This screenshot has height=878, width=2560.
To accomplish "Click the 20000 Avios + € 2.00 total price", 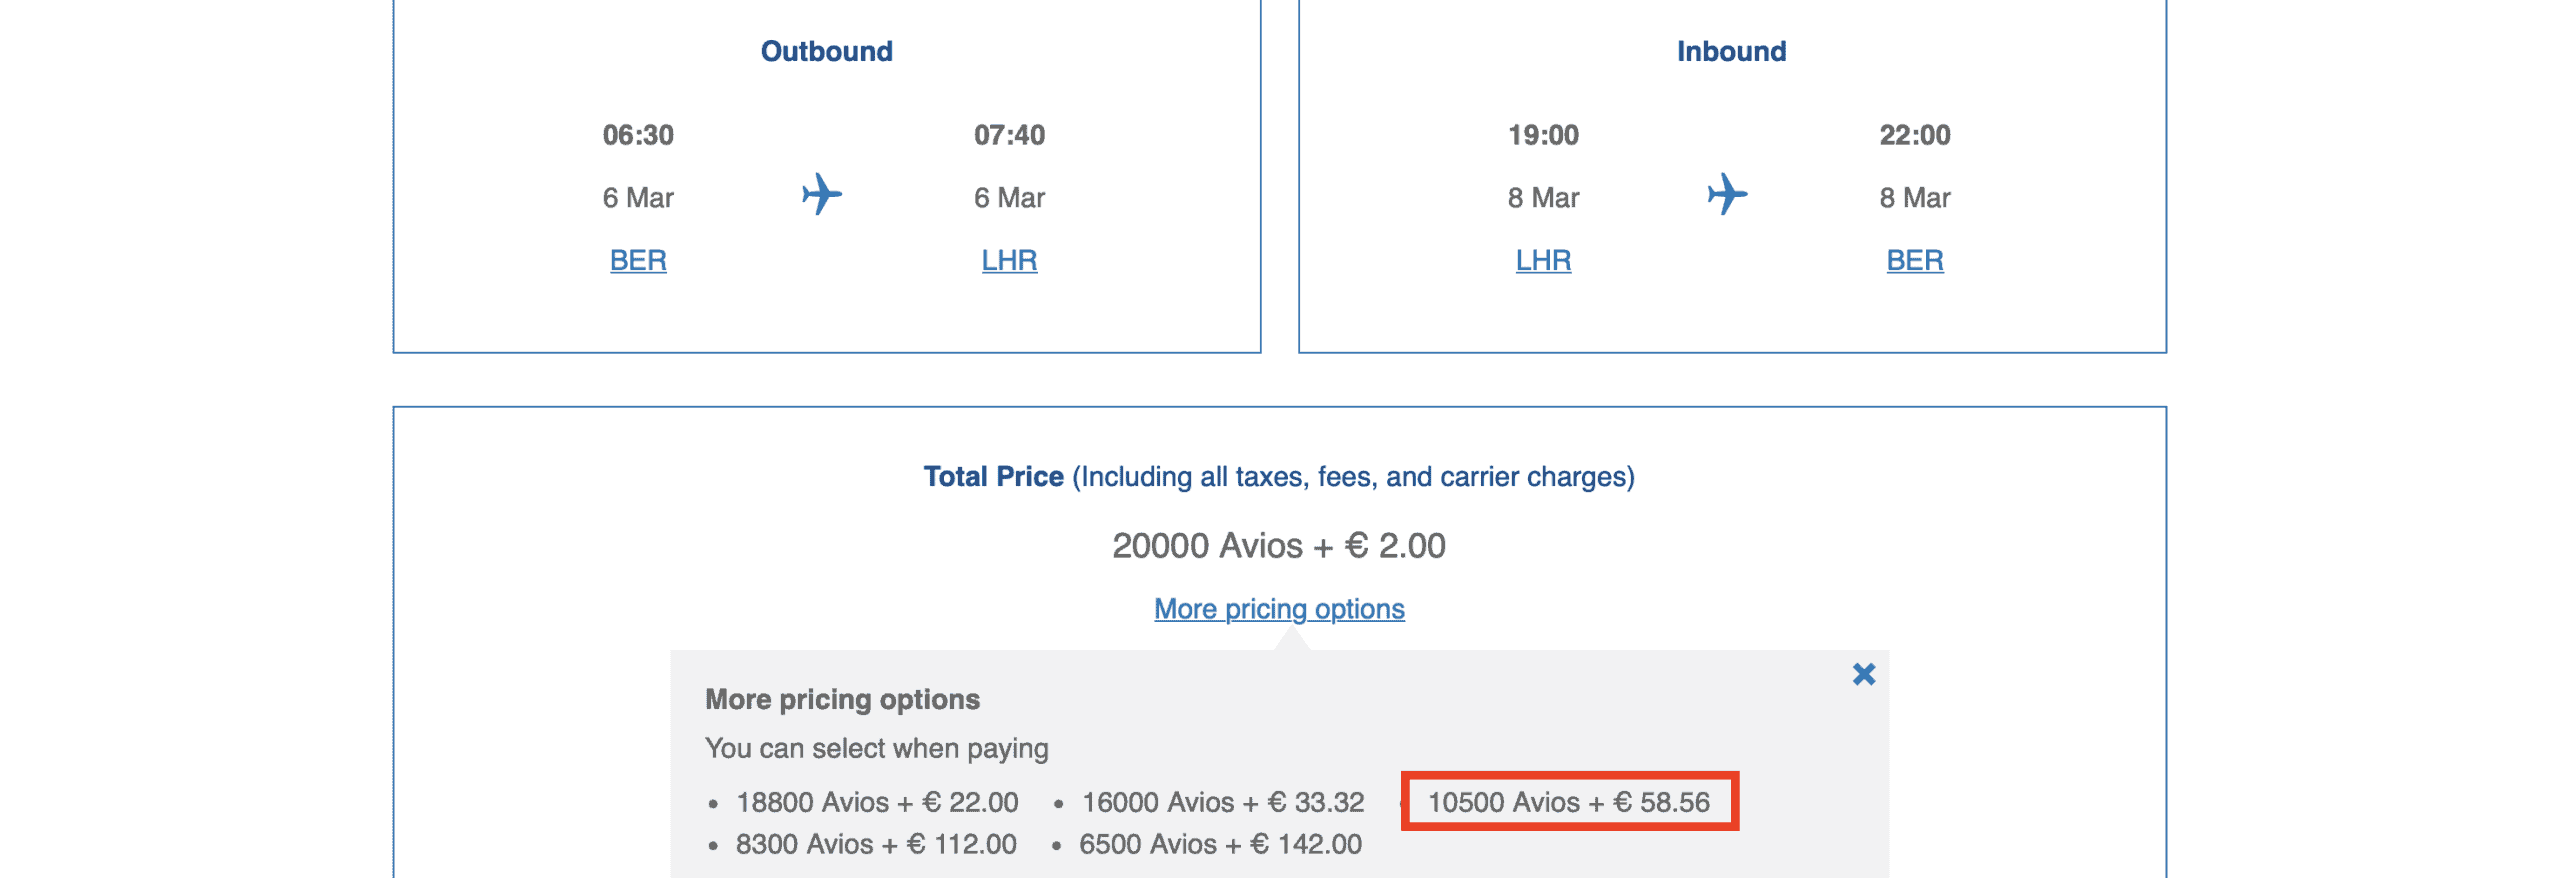I will [1279, 546].
